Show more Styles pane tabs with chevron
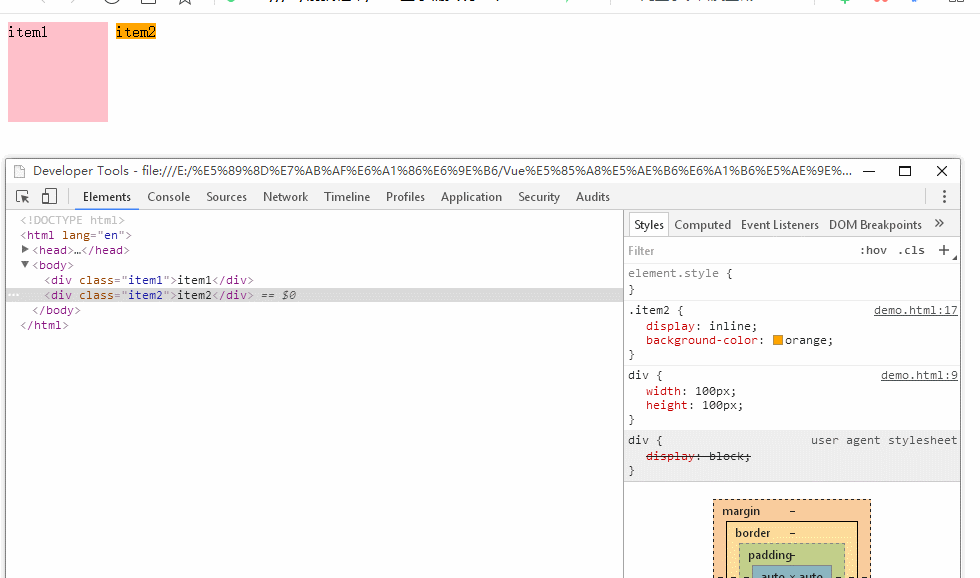This screenshot has width=980, height=578. click(x=939, y=224)
